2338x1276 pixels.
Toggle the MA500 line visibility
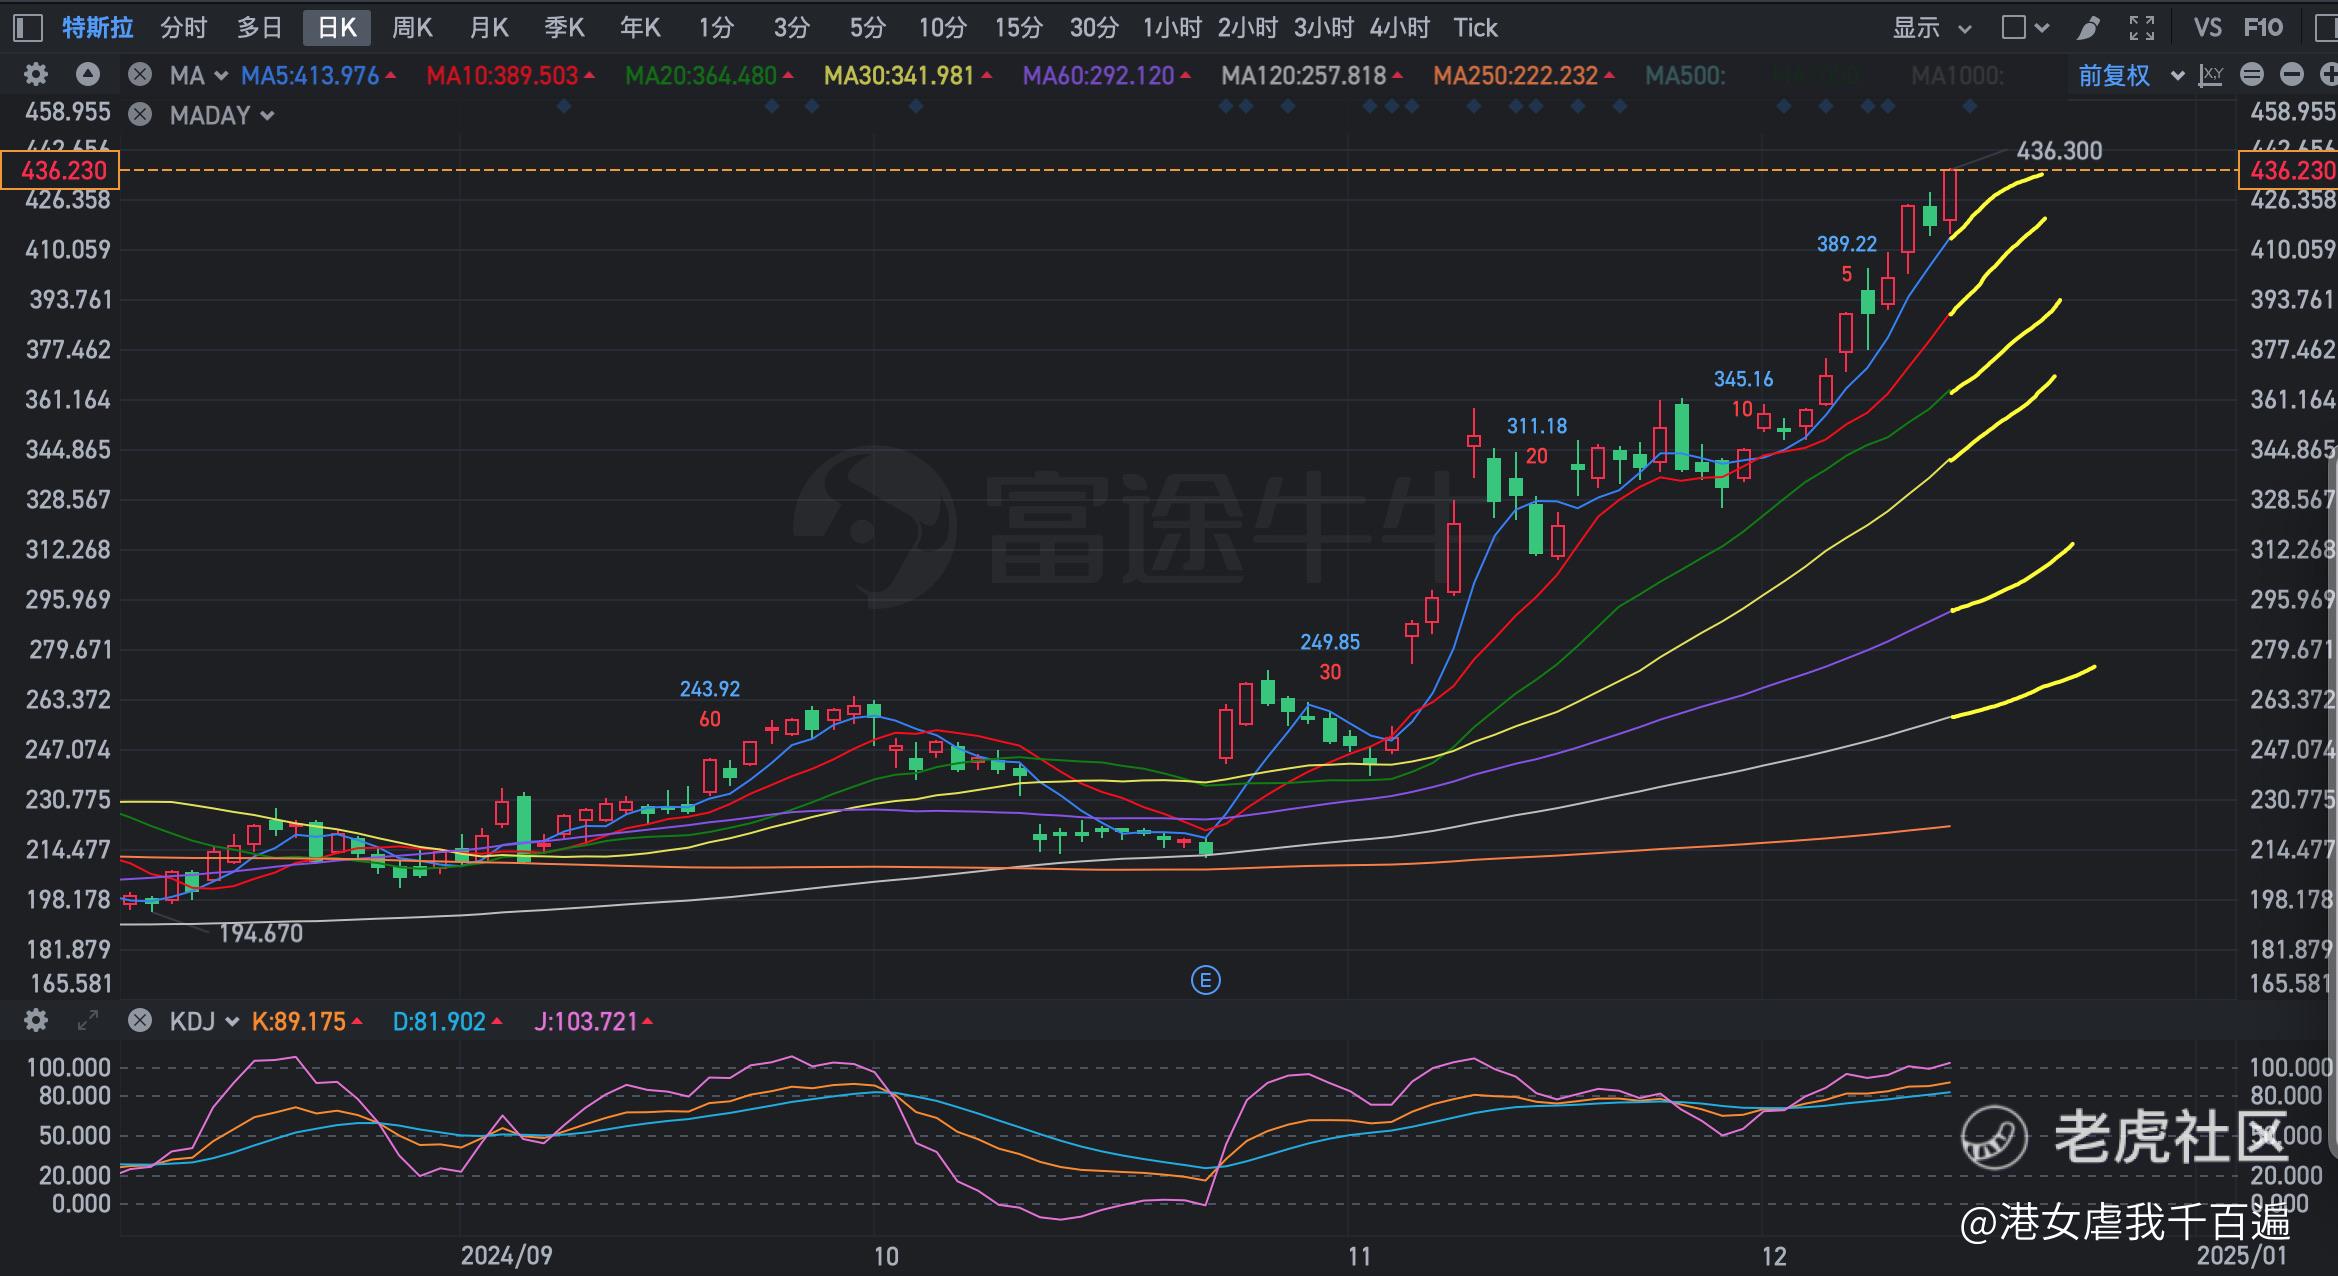pos(1685,75)
